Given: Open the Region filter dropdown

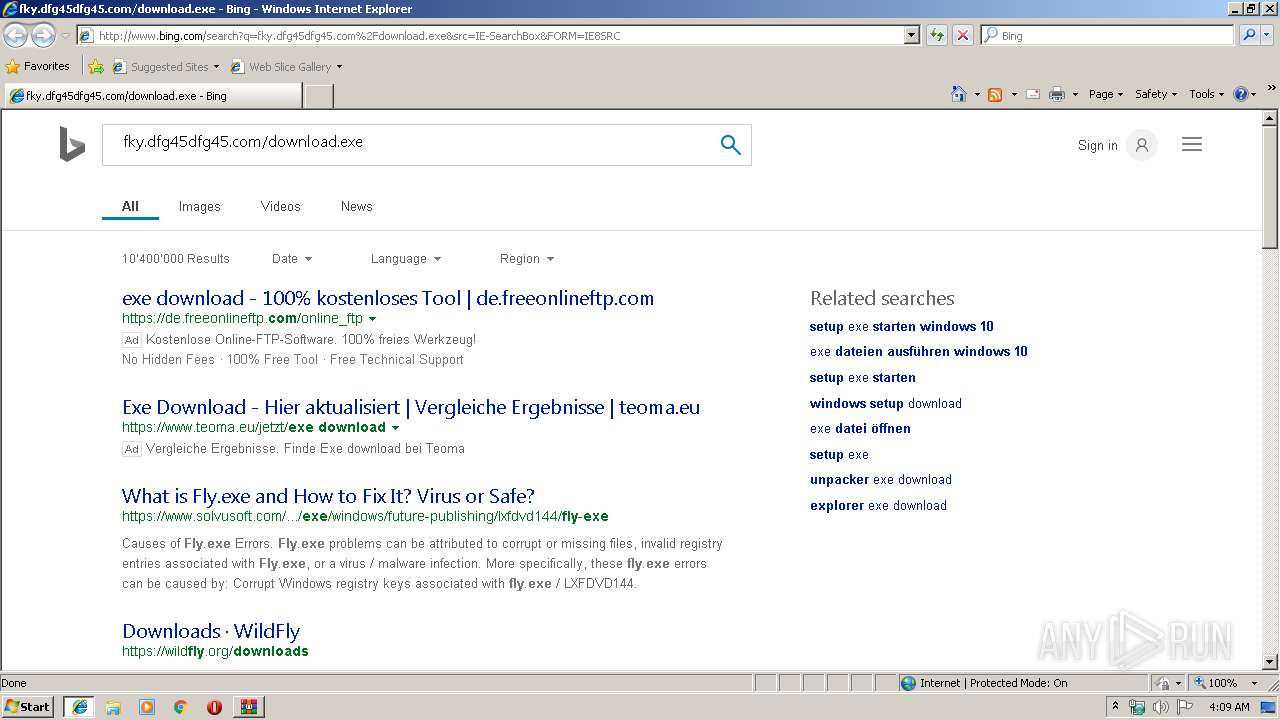Looking at the screenshot, I should [527, 258].
